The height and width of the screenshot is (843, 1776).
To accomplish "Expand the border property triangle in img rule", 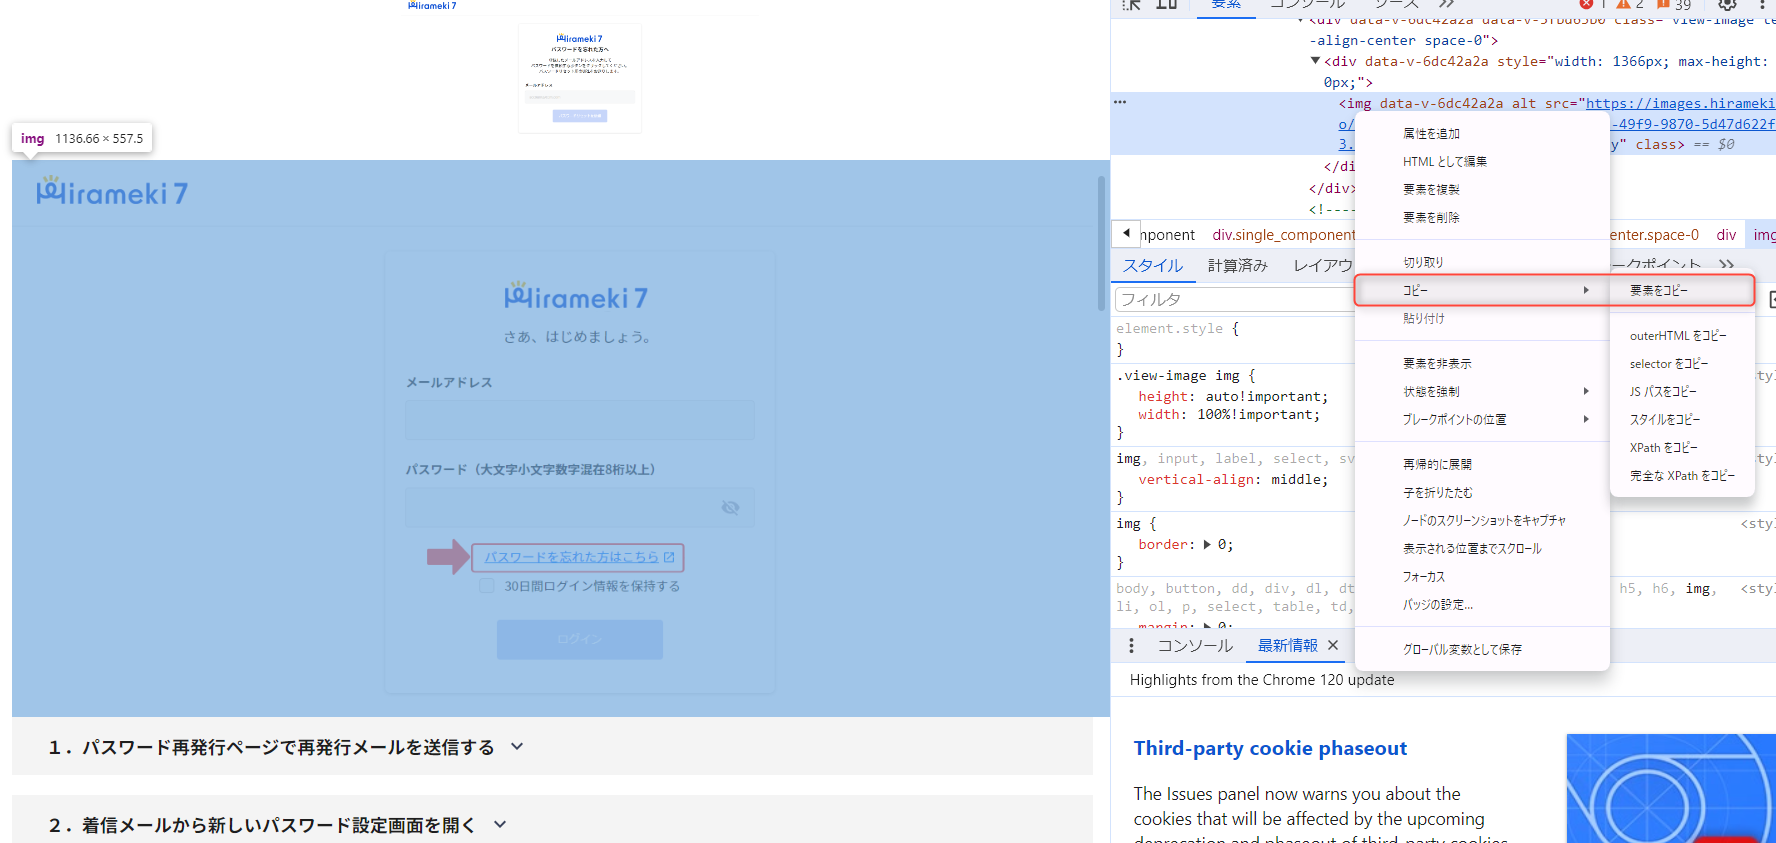I will point(1207,545).
